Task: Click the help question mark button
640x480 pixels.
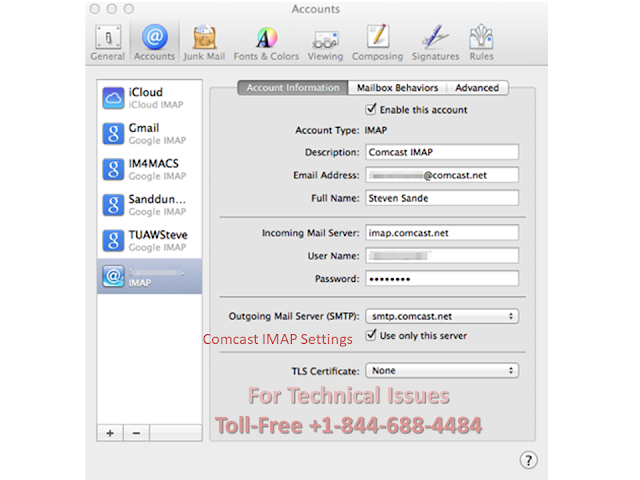Action: pos(529,460)
